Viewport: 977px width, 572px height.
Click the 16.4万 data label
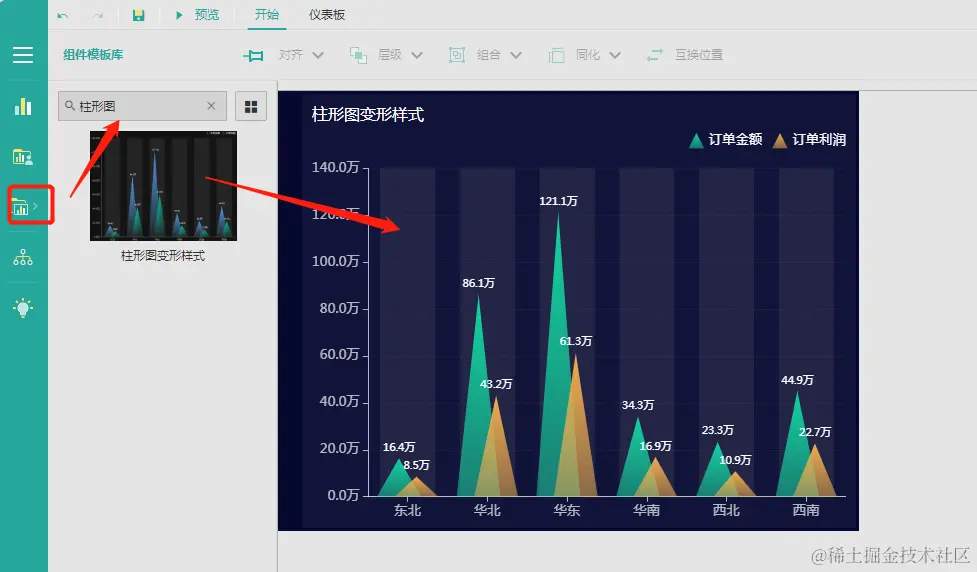tap(399, 447)
